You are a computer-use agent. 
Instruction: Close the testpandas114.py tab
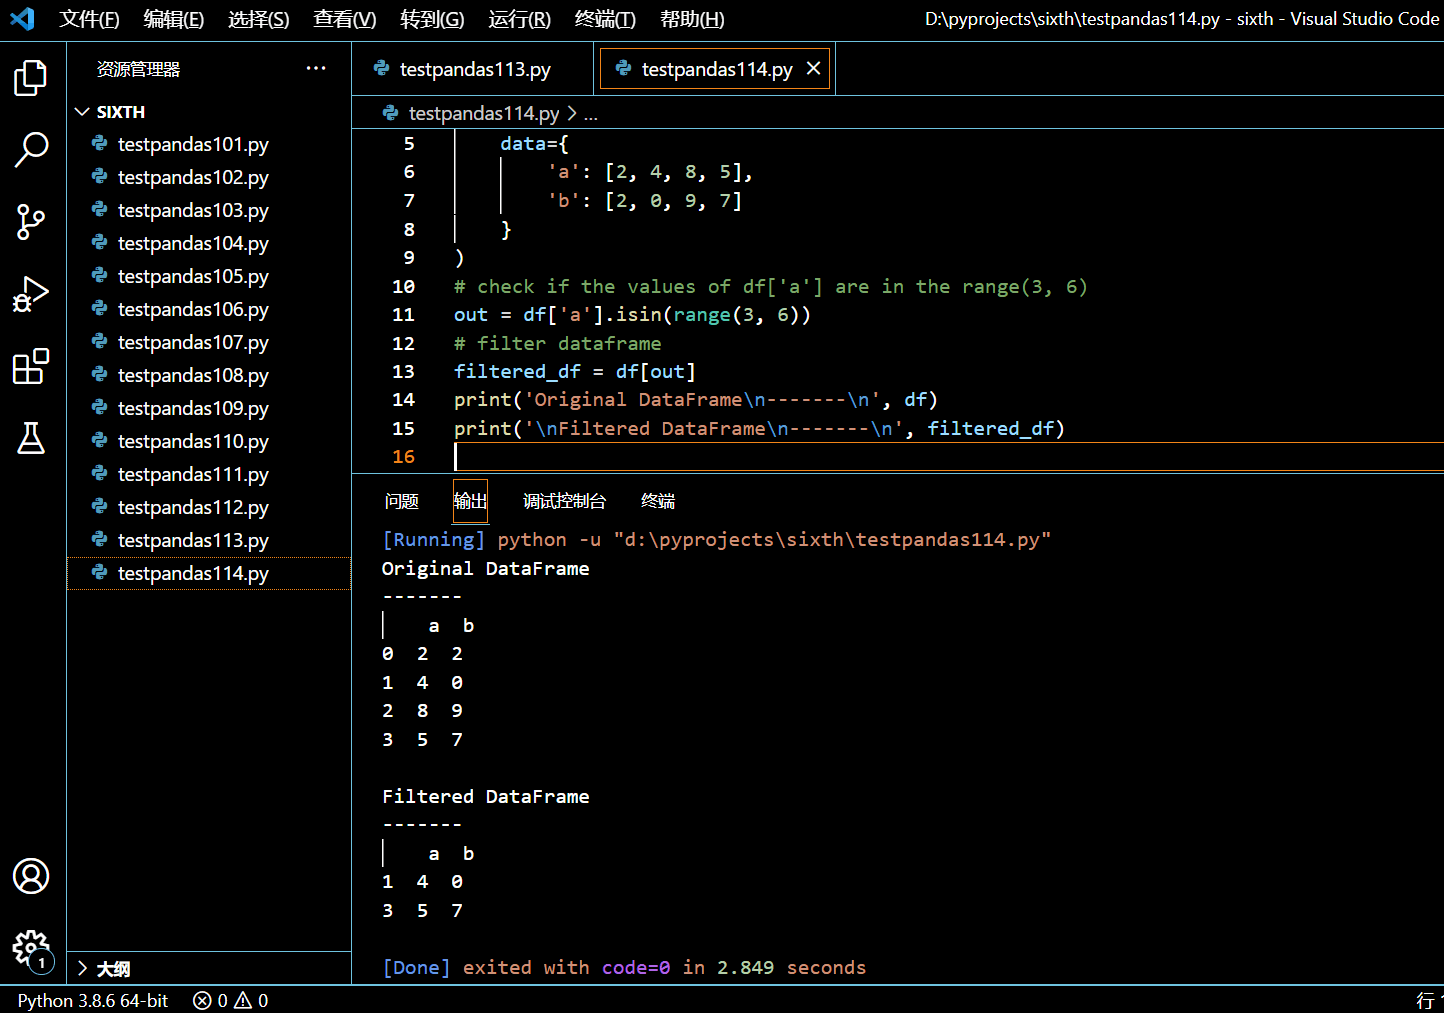813,68
